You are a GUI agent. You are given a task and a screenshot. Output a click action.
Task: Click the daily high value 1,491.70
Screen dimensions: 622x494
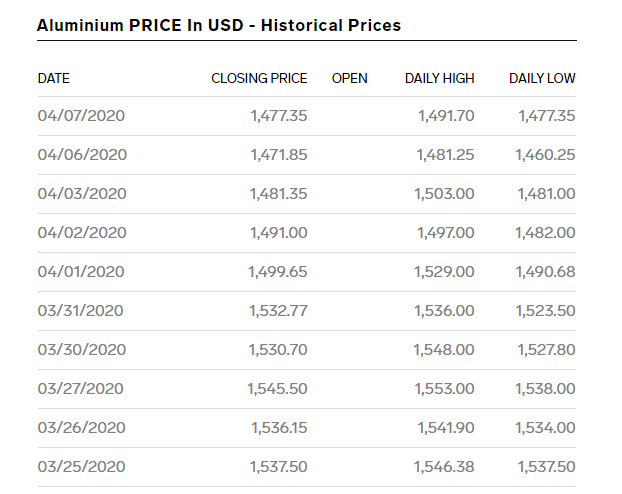click(x=444, y=116)
